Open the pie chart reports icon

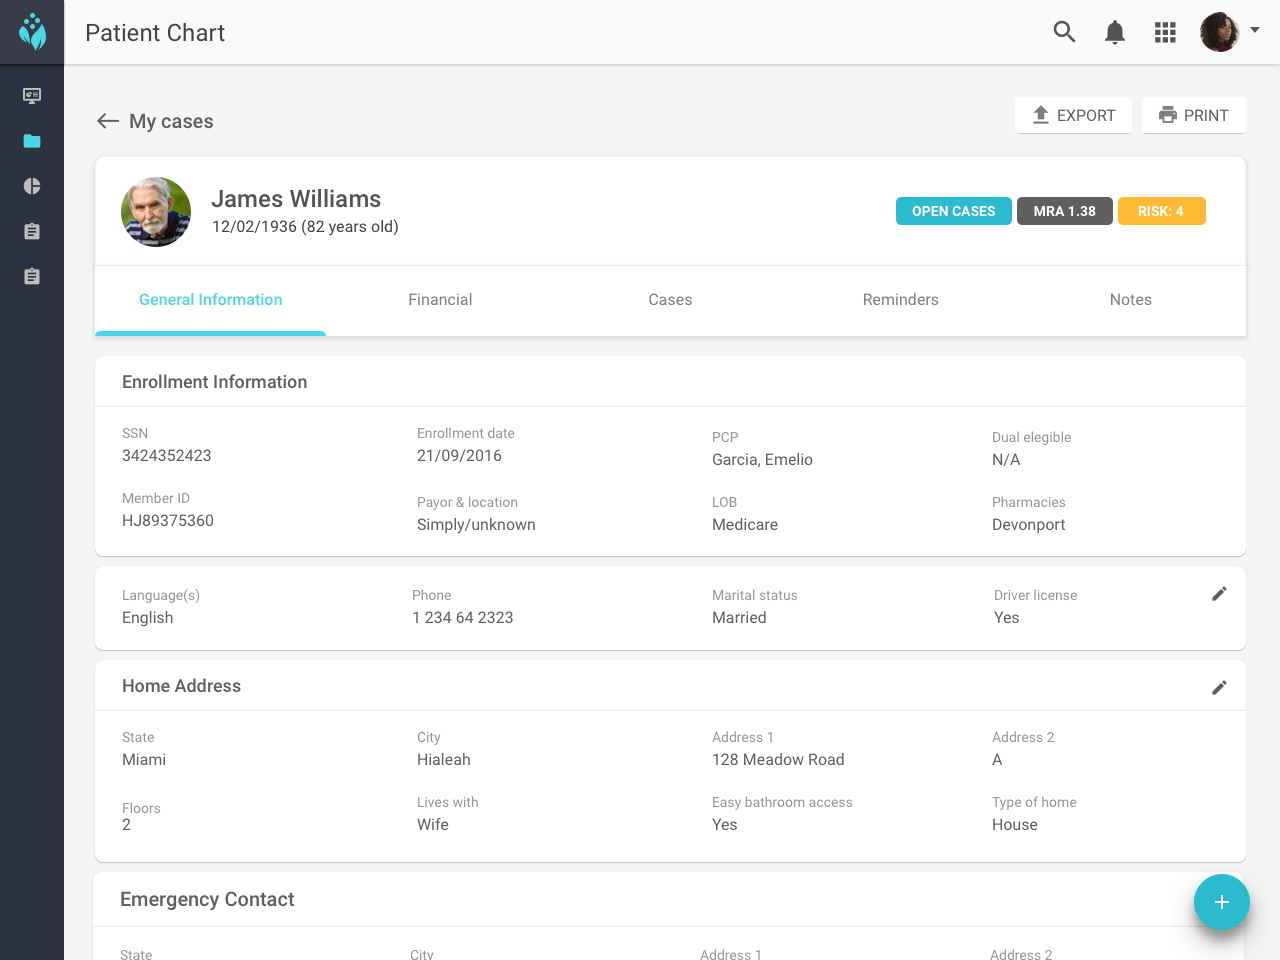[x=32, y=186]
